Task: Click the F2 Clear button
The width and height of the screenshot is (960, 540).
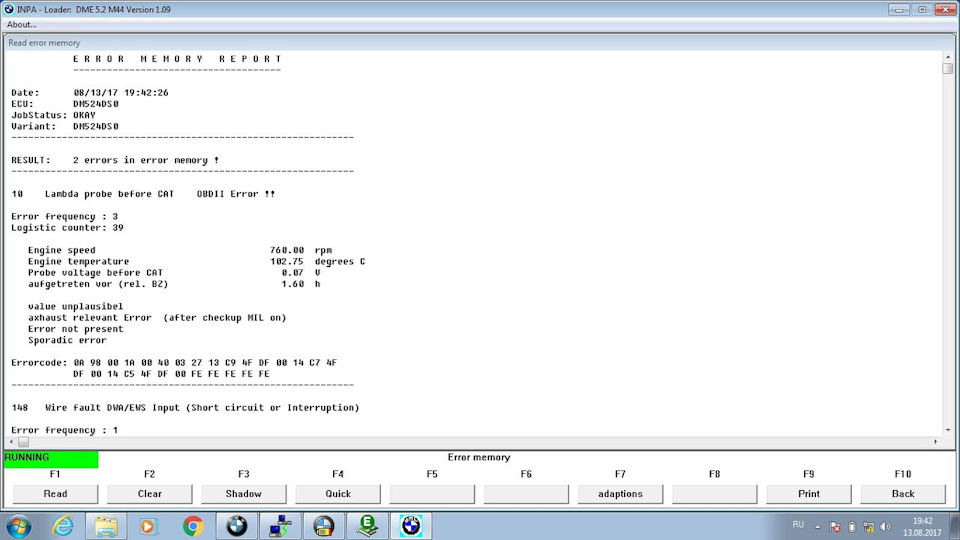Action: pyautogui.click(x=149, y=493)
